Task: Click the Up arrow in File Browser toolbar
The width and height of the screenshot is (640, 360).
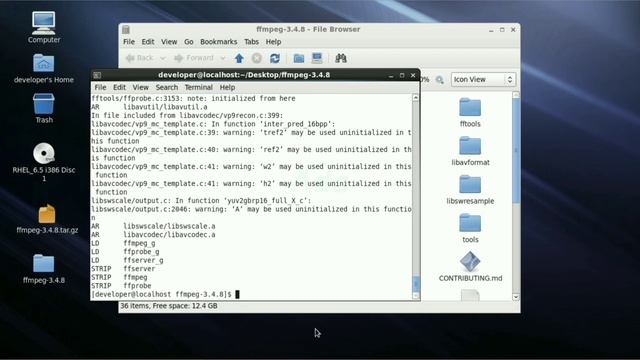Action: (239, 58)
